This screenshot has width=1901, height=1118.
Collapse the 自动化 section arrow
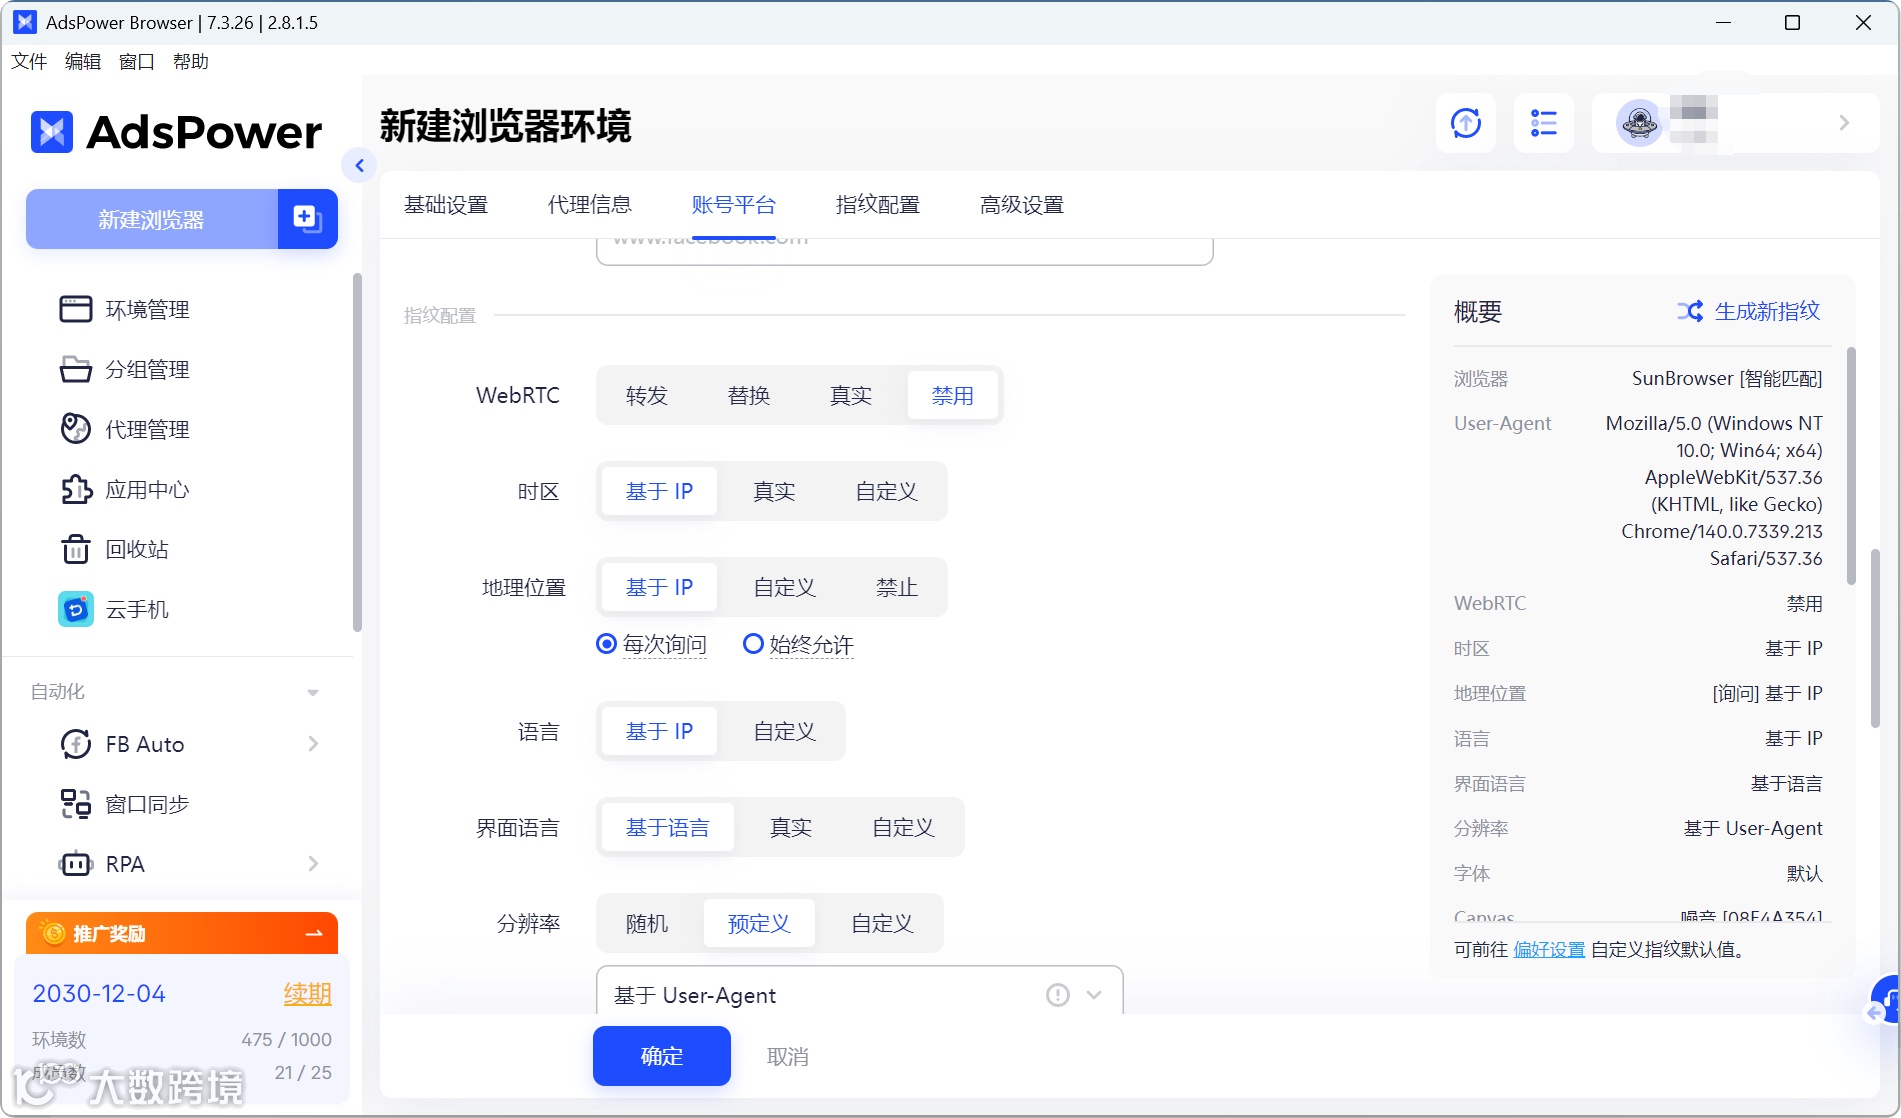(x=313, y=692)
